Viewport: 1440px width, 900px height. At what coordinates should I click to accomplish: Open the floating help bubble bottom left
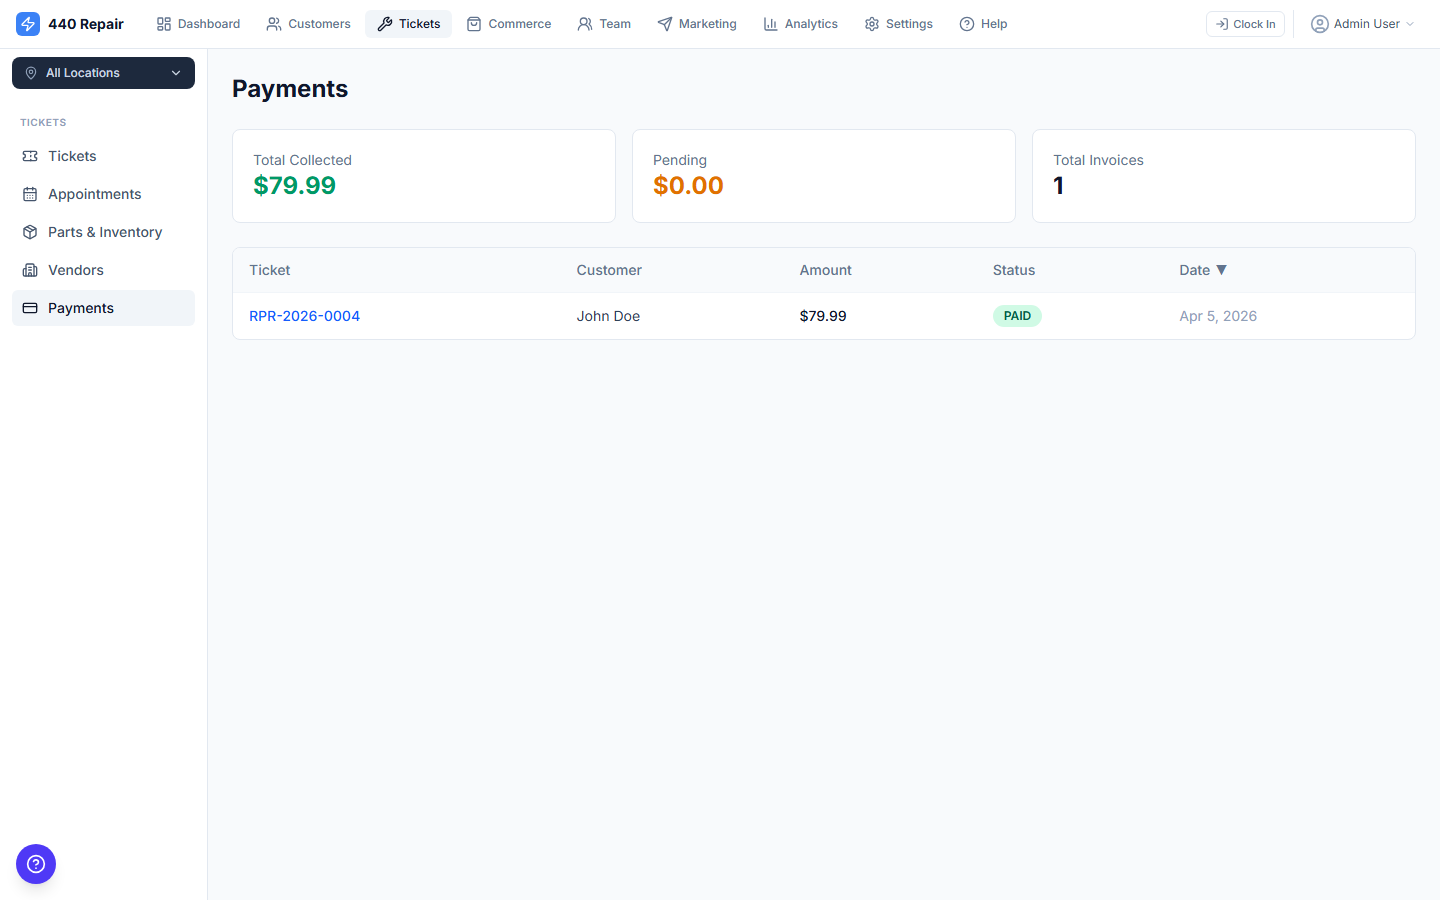[x=36, y=864]
